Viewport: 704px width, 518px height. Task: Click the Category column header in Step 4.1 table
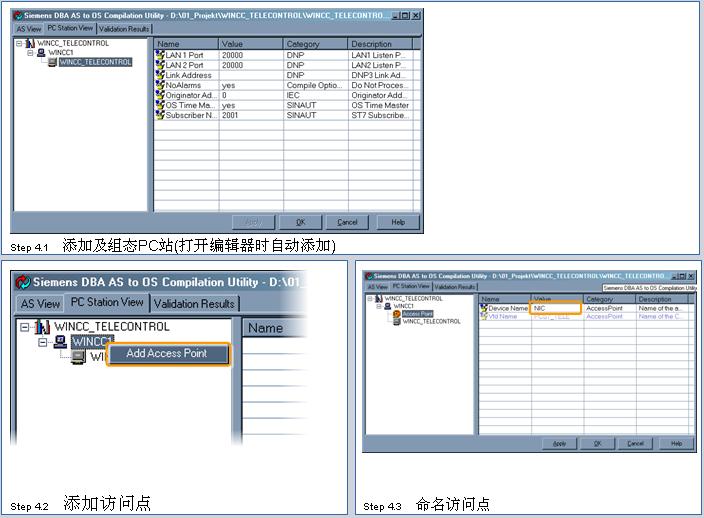(316, 44)
